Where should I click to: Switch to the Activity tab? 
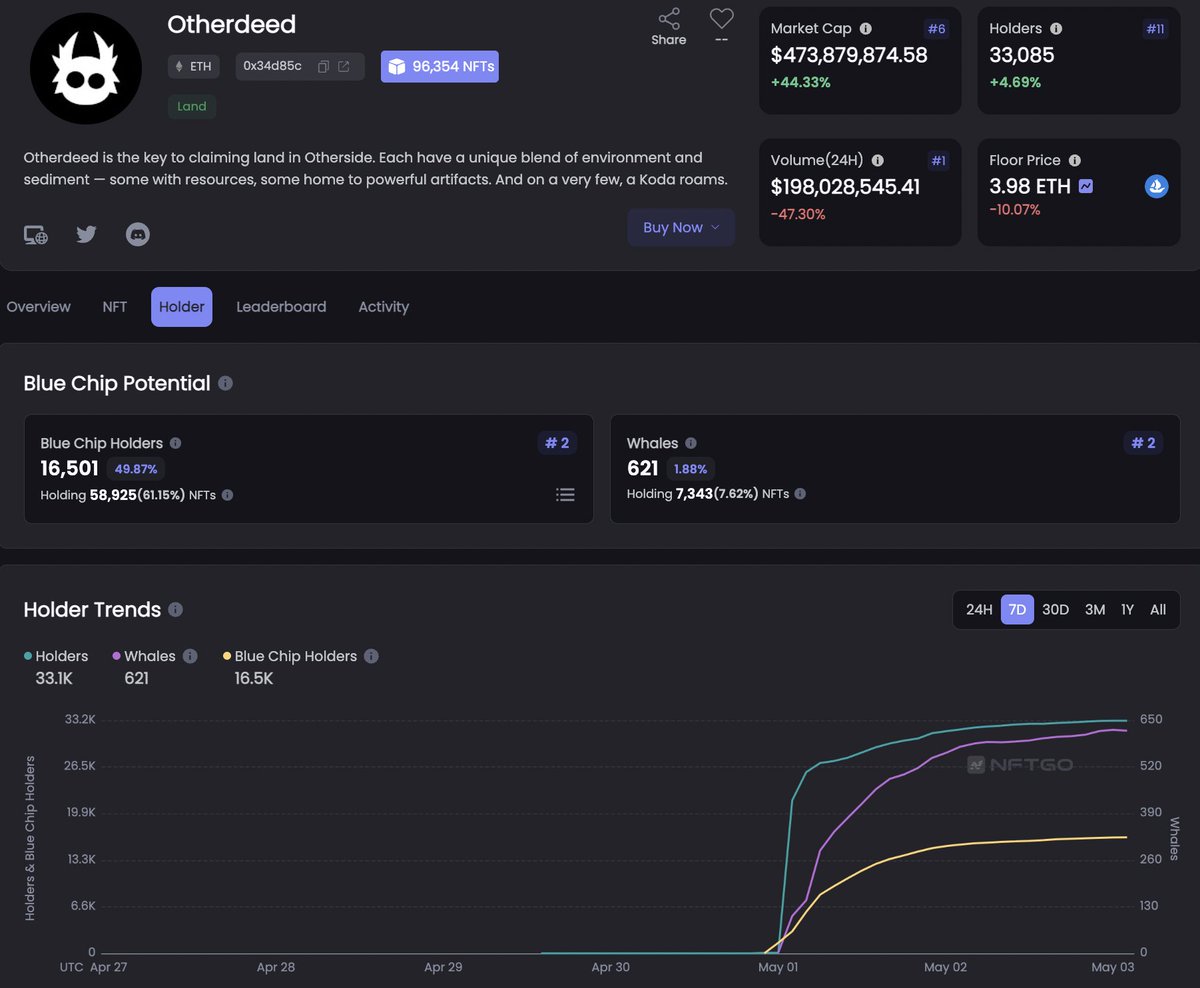[x=384, y=307]
